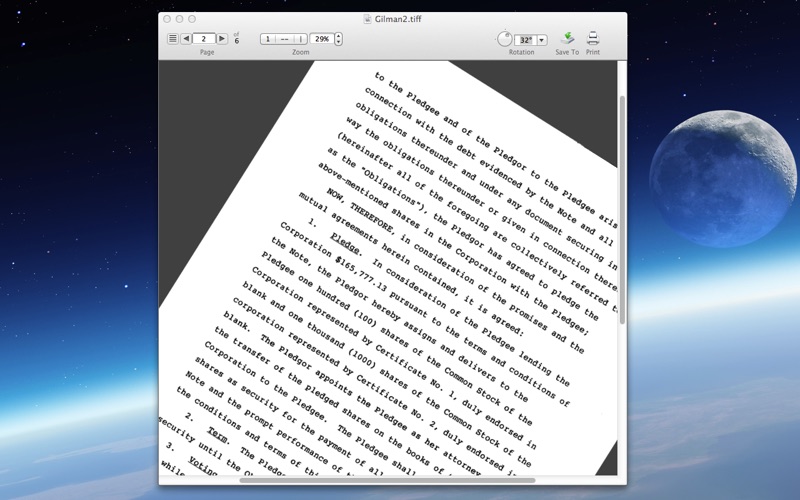This screenshot has height=500, width=800.
Task: Click the Gilman2.tiff window title text
Action: point(398,19)
